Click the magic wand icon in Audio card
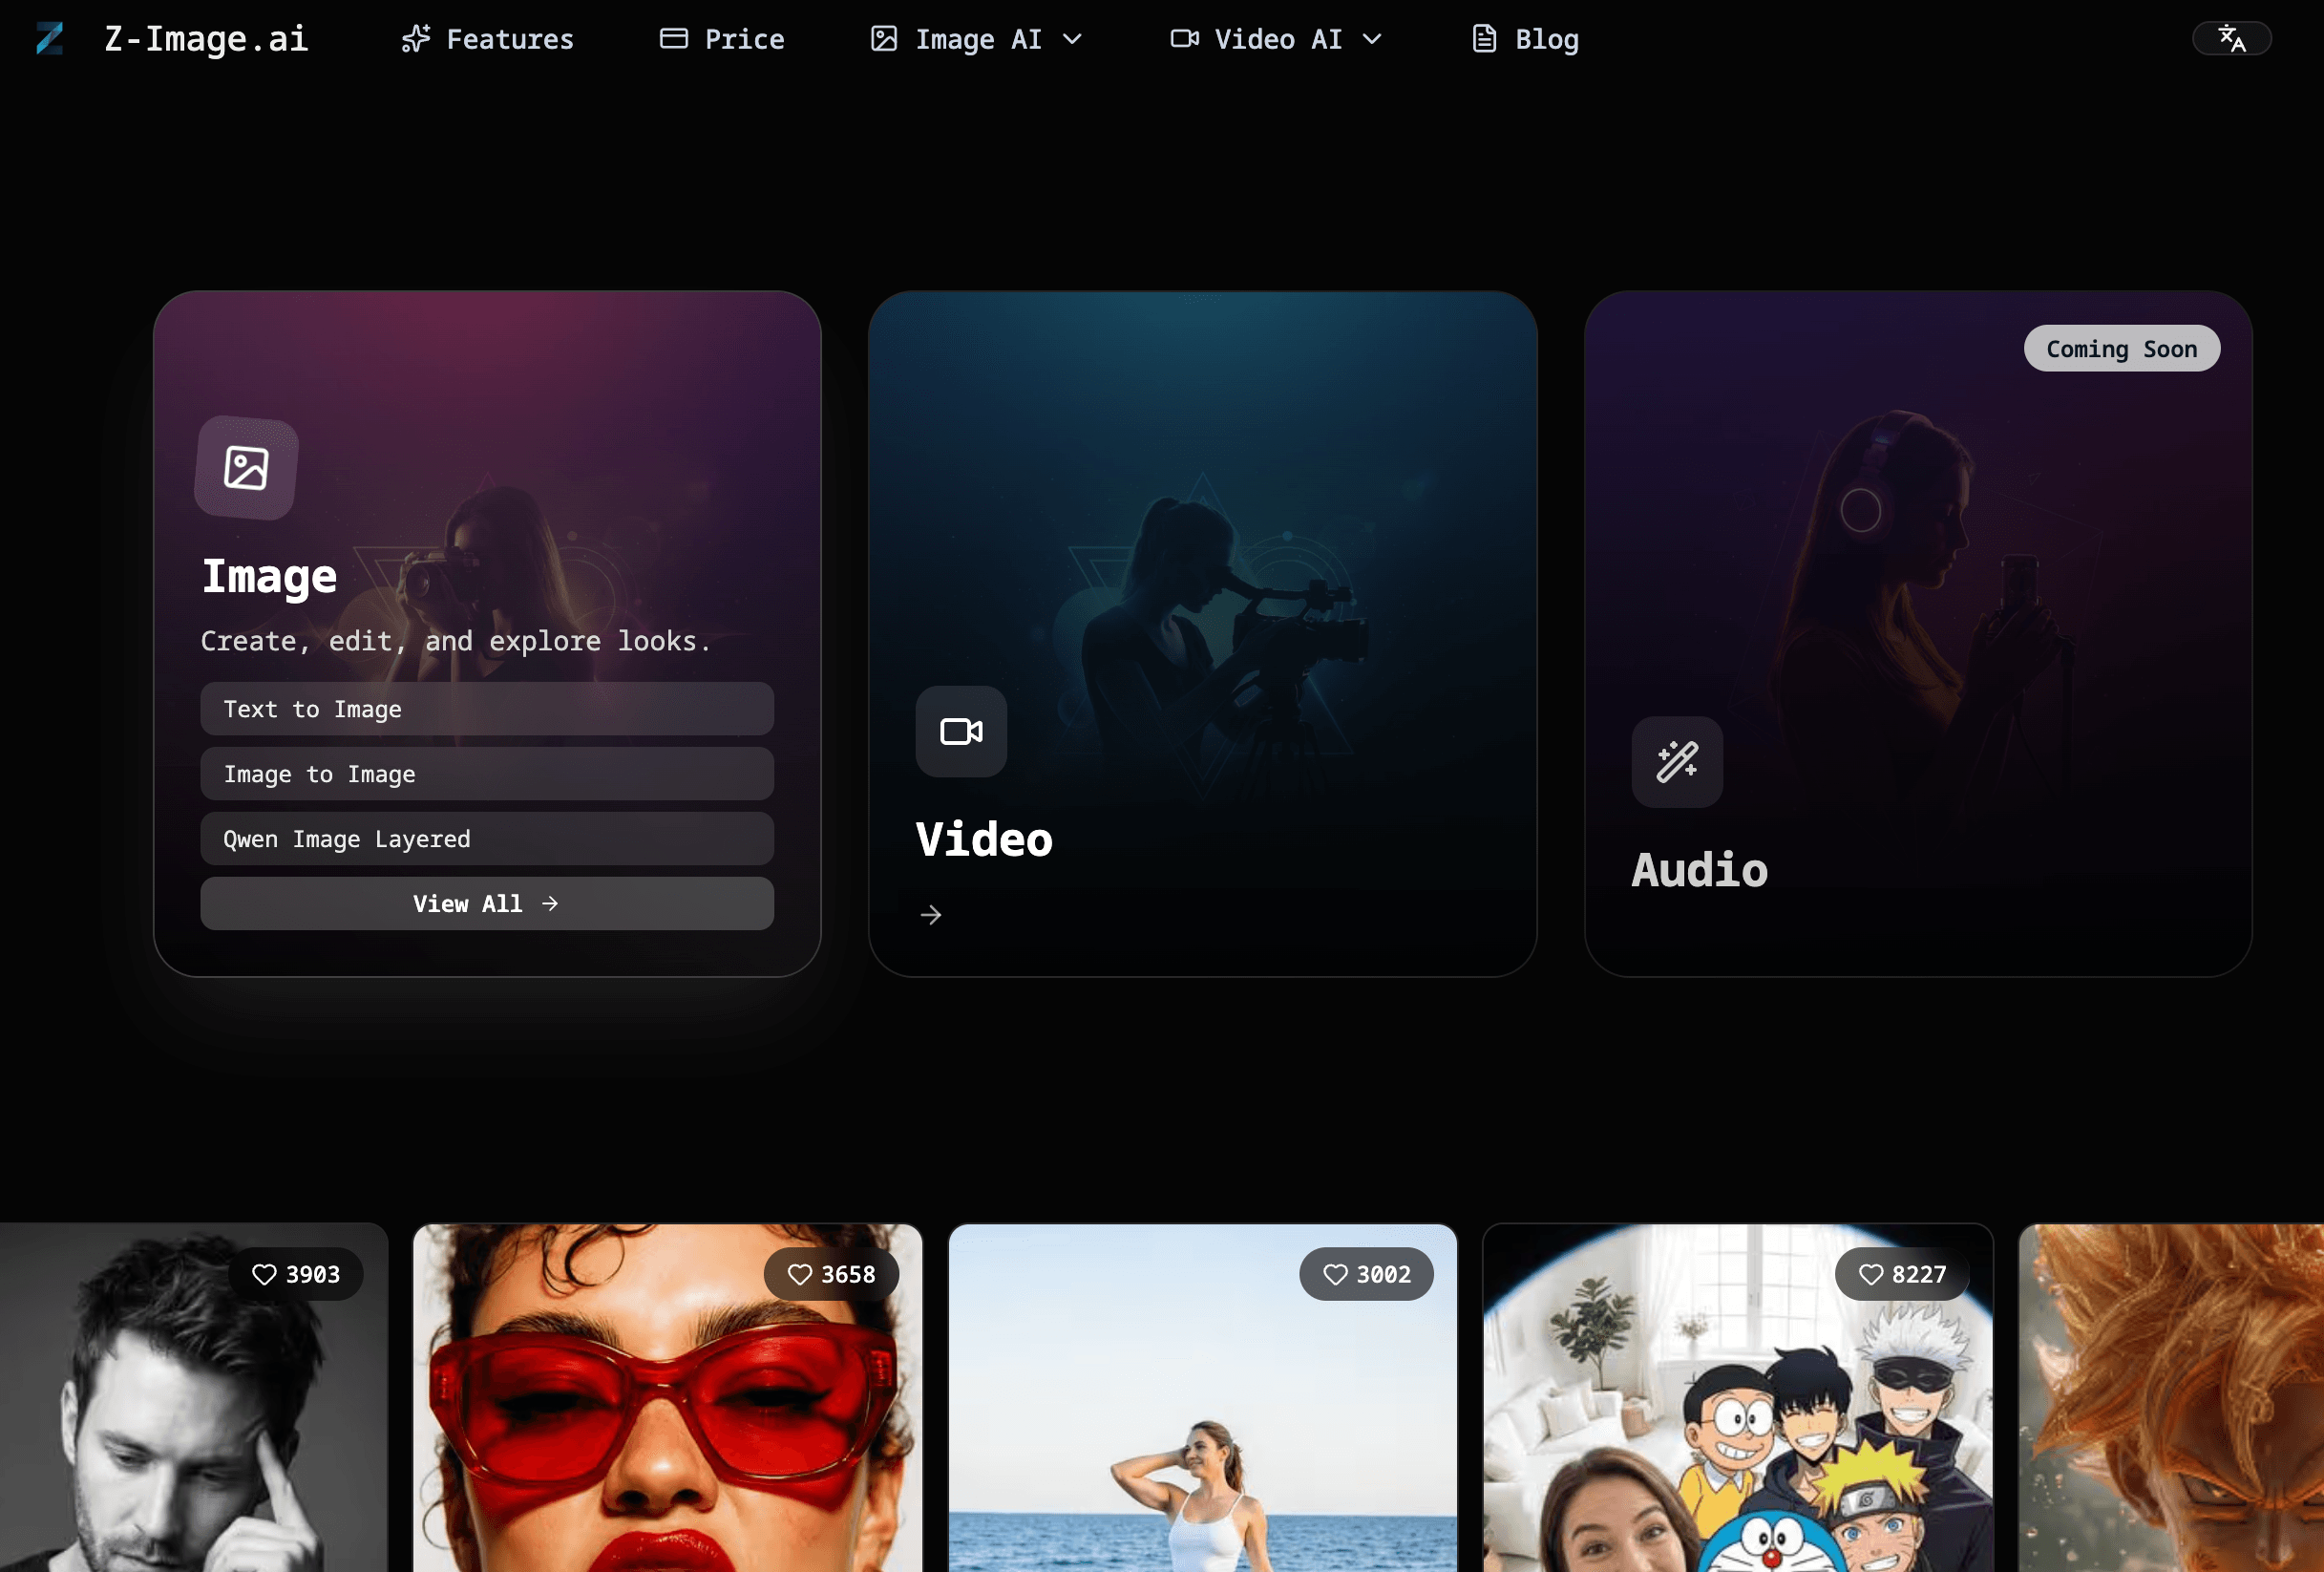The image size is (2324, 1572). coord(1676,761)
